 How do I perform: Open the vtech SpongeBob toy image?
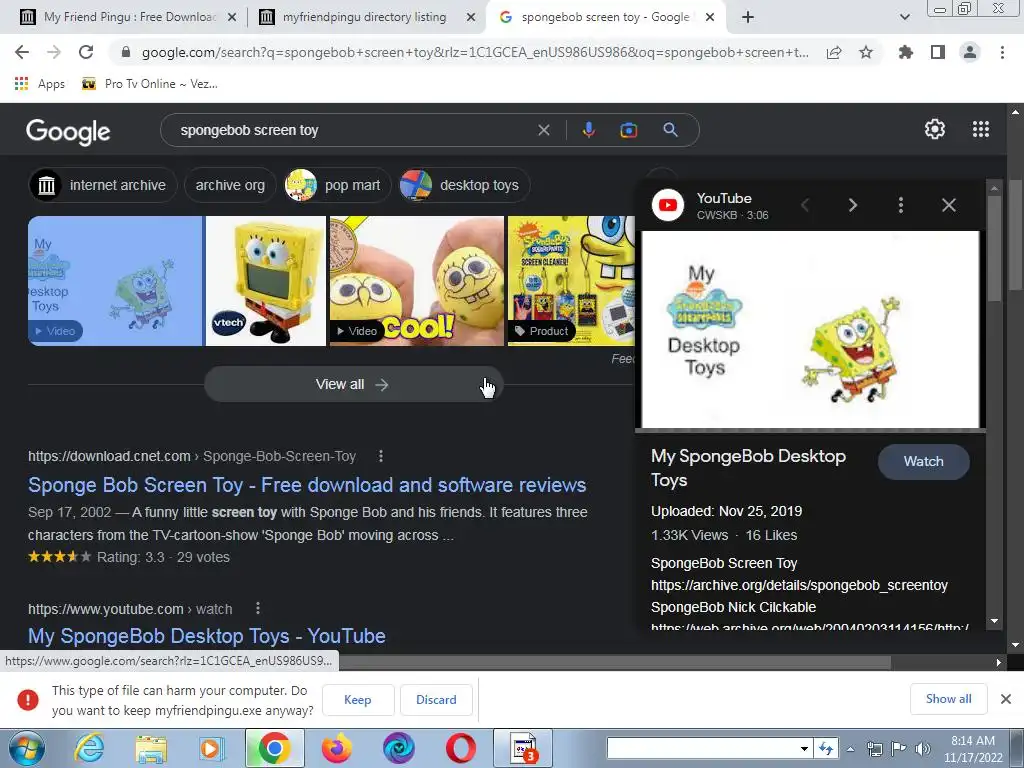click(266, 281)
